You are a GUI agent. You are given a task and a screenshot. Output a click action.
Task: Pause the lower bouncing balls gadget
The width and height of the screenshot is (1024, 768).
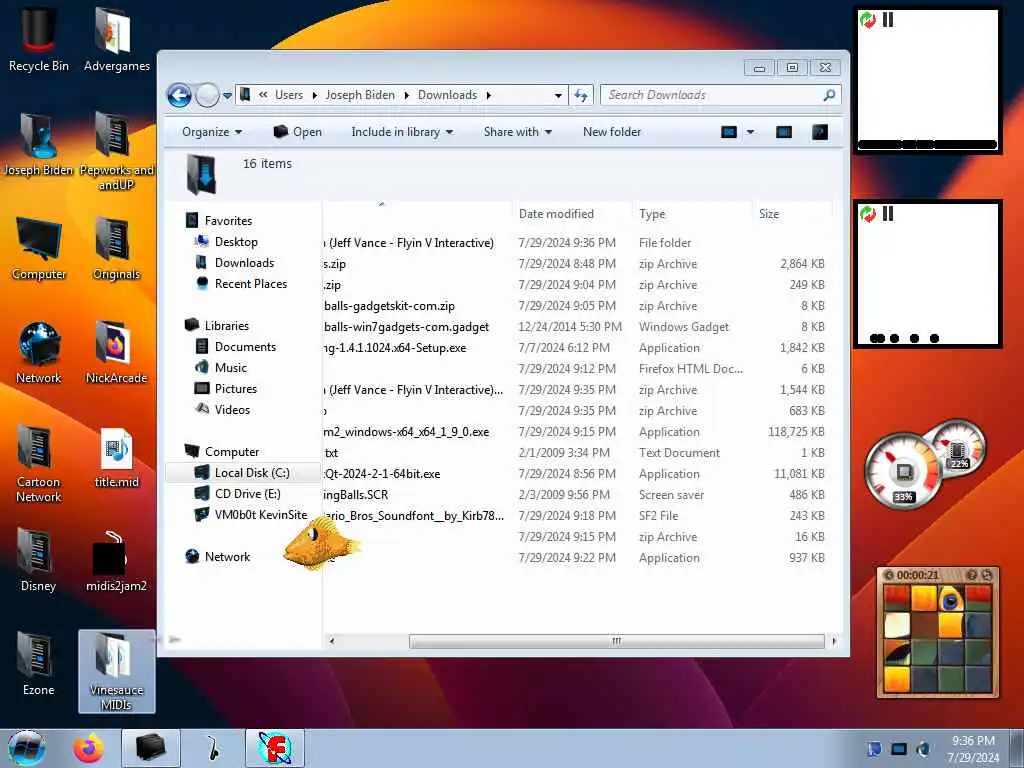pos(888,214)
